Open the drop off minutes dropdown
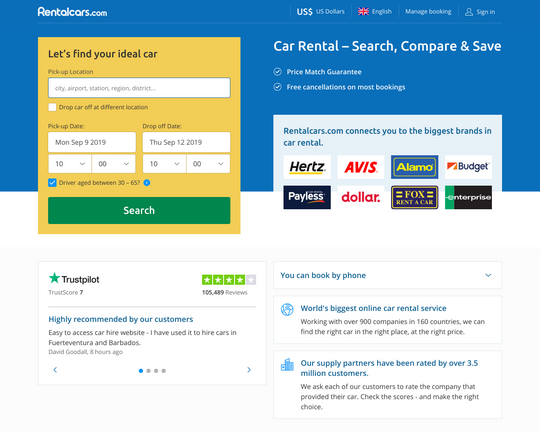 pos(208,164)
